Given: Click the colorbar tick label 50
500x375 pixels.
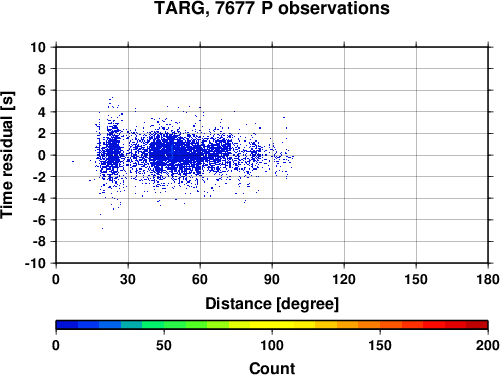Looking at the screenshot, I should coord(164,345).
